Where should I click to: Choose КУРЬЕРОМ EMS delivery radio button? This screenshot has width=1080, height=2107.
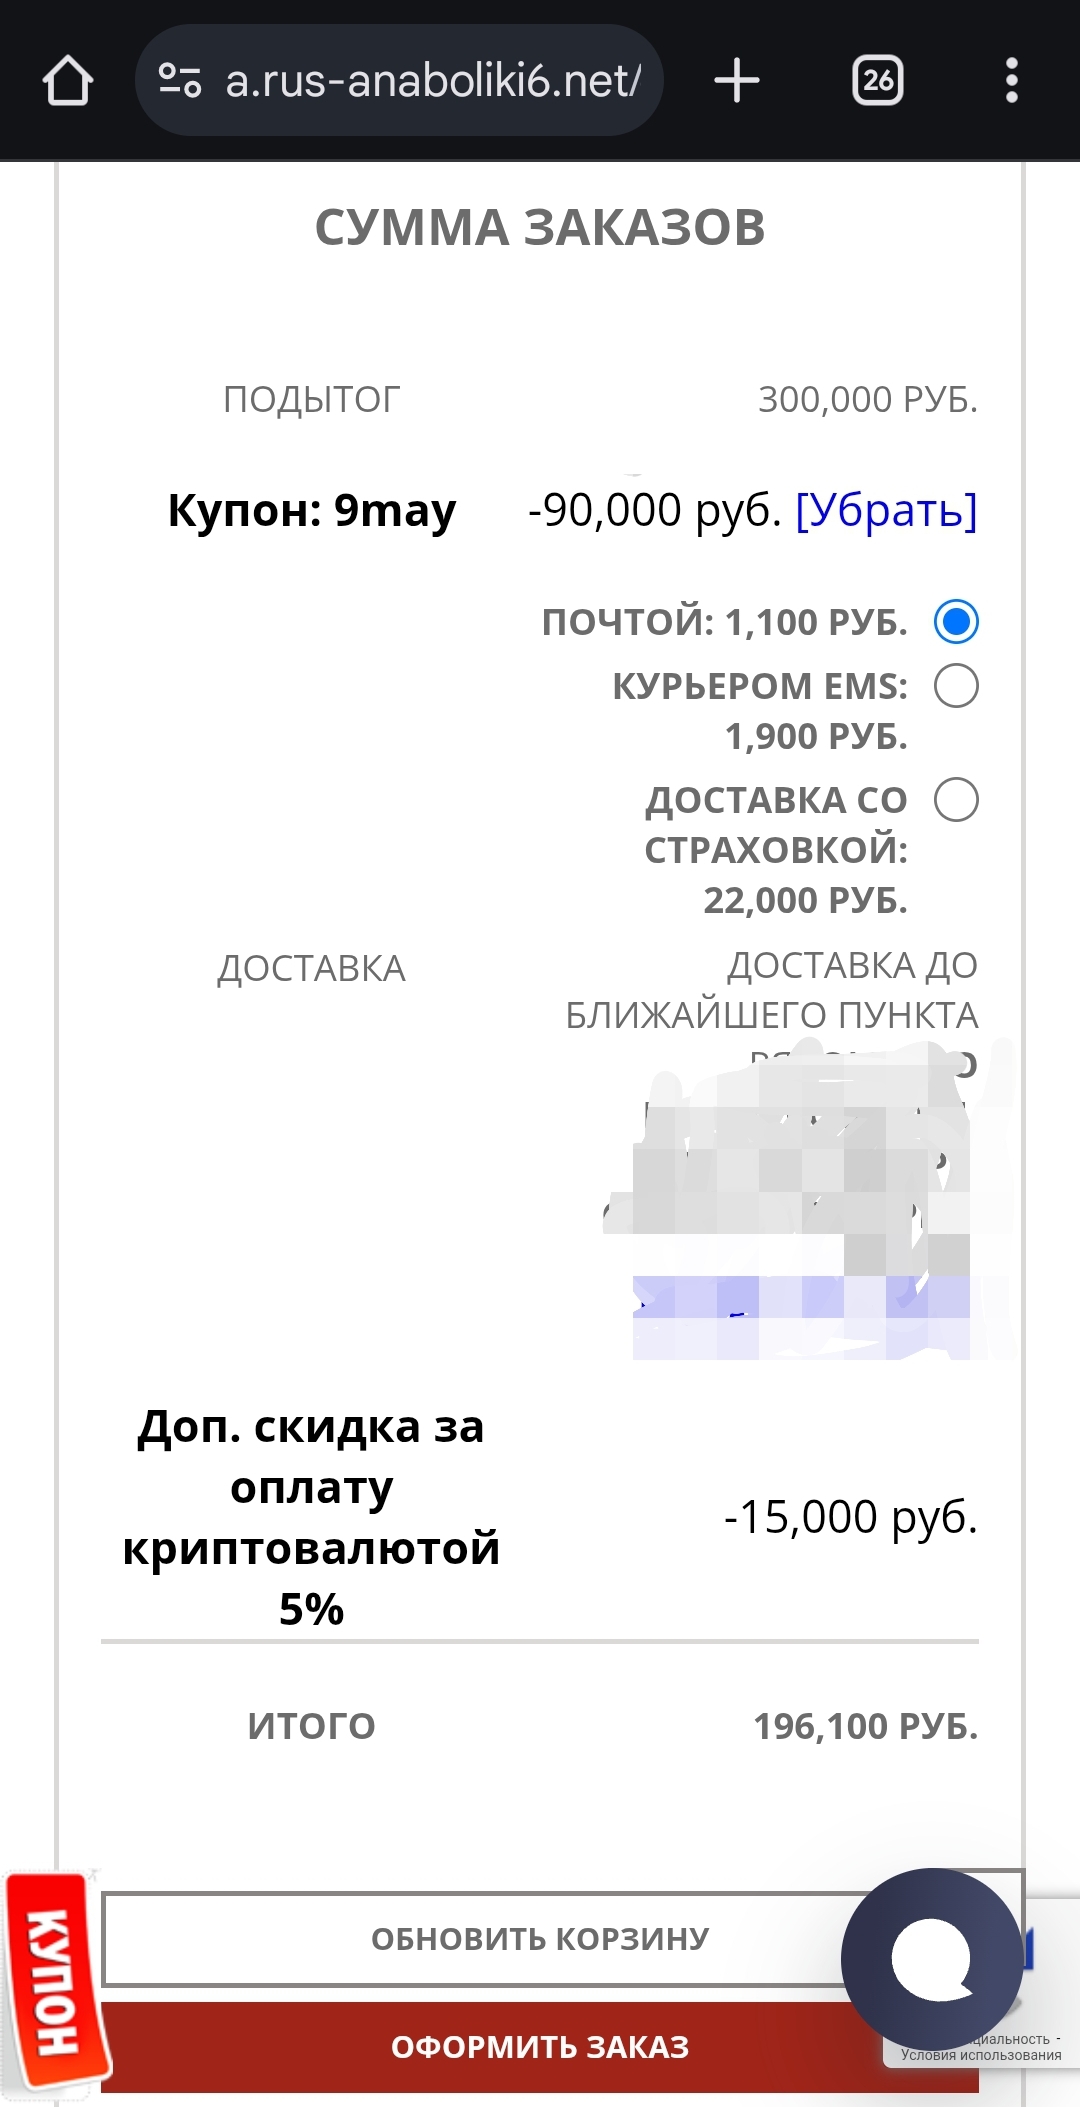pos(956,686)
